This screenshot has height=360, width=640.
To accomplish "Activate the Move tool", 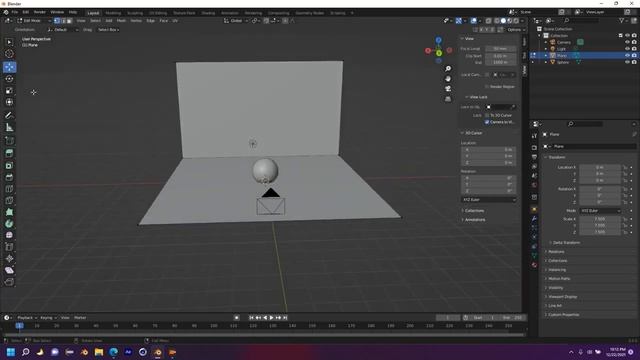I will click(9, 67).
